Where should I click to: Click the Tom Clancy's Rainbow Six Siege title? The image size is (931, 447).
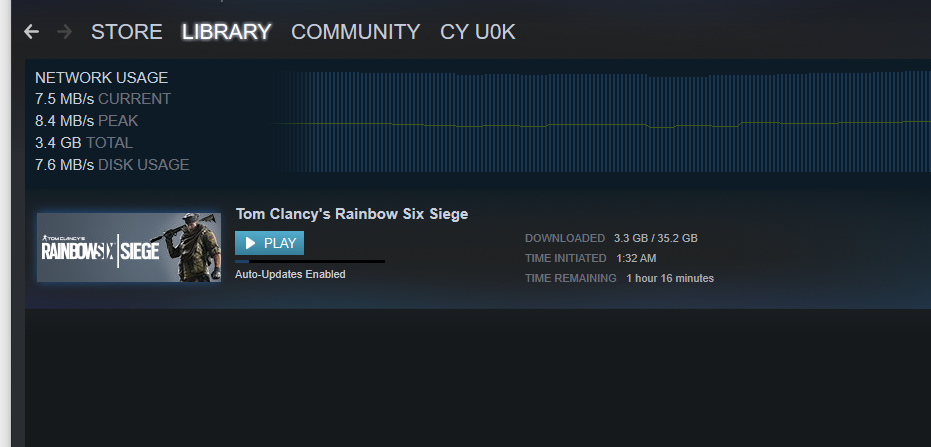[352, 214]
